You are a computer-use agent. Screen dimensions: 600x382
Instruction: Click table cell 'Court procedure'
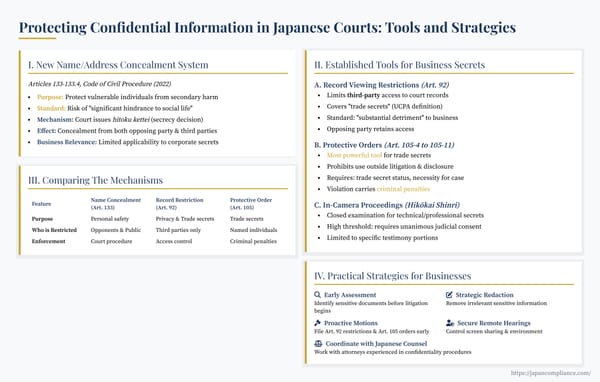click(111, 241)
